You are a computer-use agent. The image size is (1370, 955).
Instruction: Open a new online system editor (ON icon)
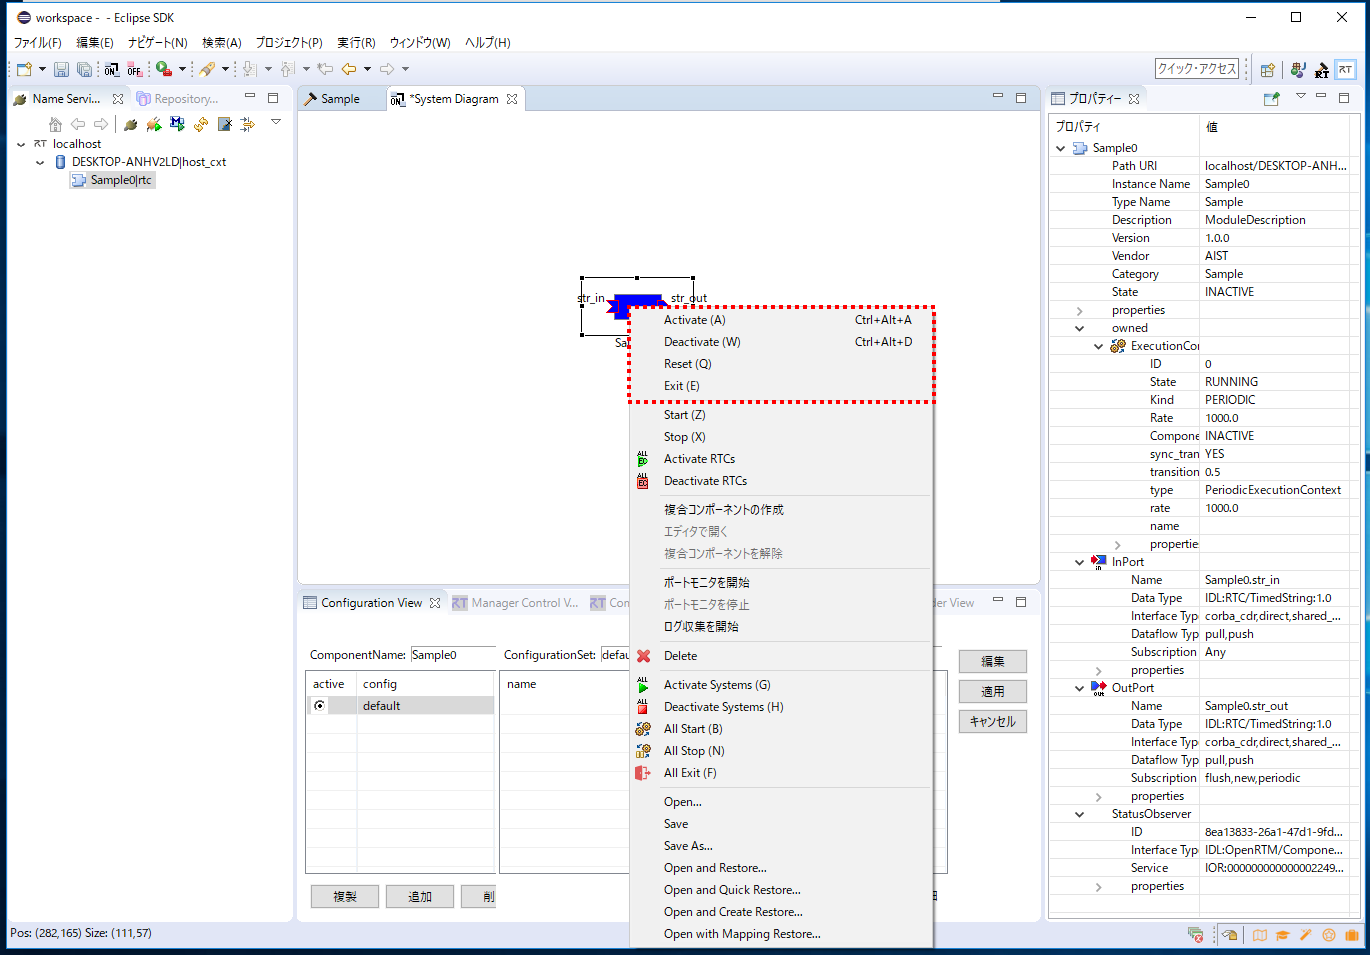pos(111,69)
